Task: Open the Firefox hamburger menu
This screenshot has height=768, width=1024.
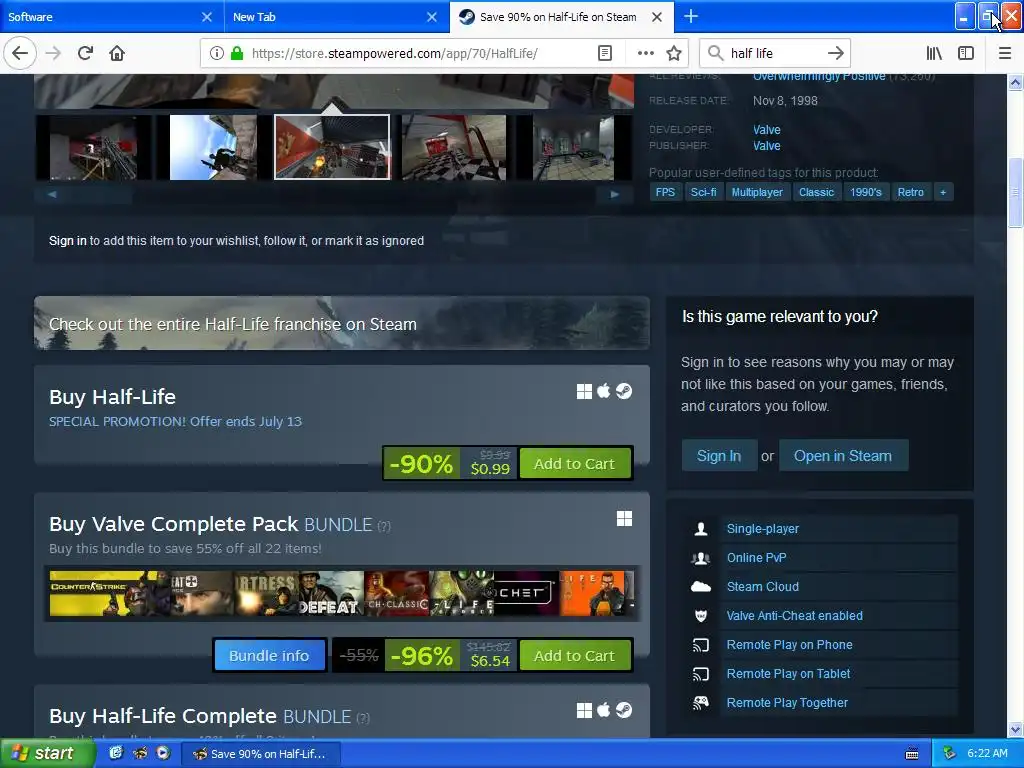Action: coord(1005,53)
